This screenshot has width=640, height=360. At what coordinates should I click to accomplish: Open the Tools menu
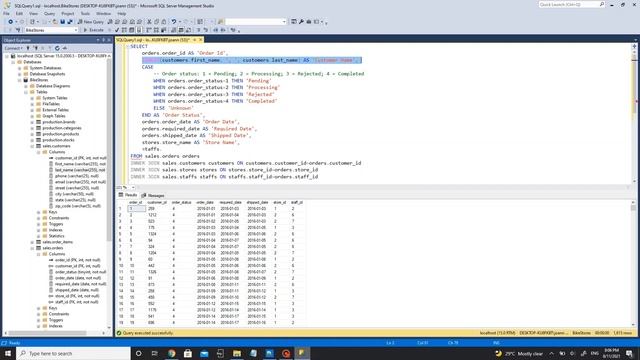[x=85, y=13]
